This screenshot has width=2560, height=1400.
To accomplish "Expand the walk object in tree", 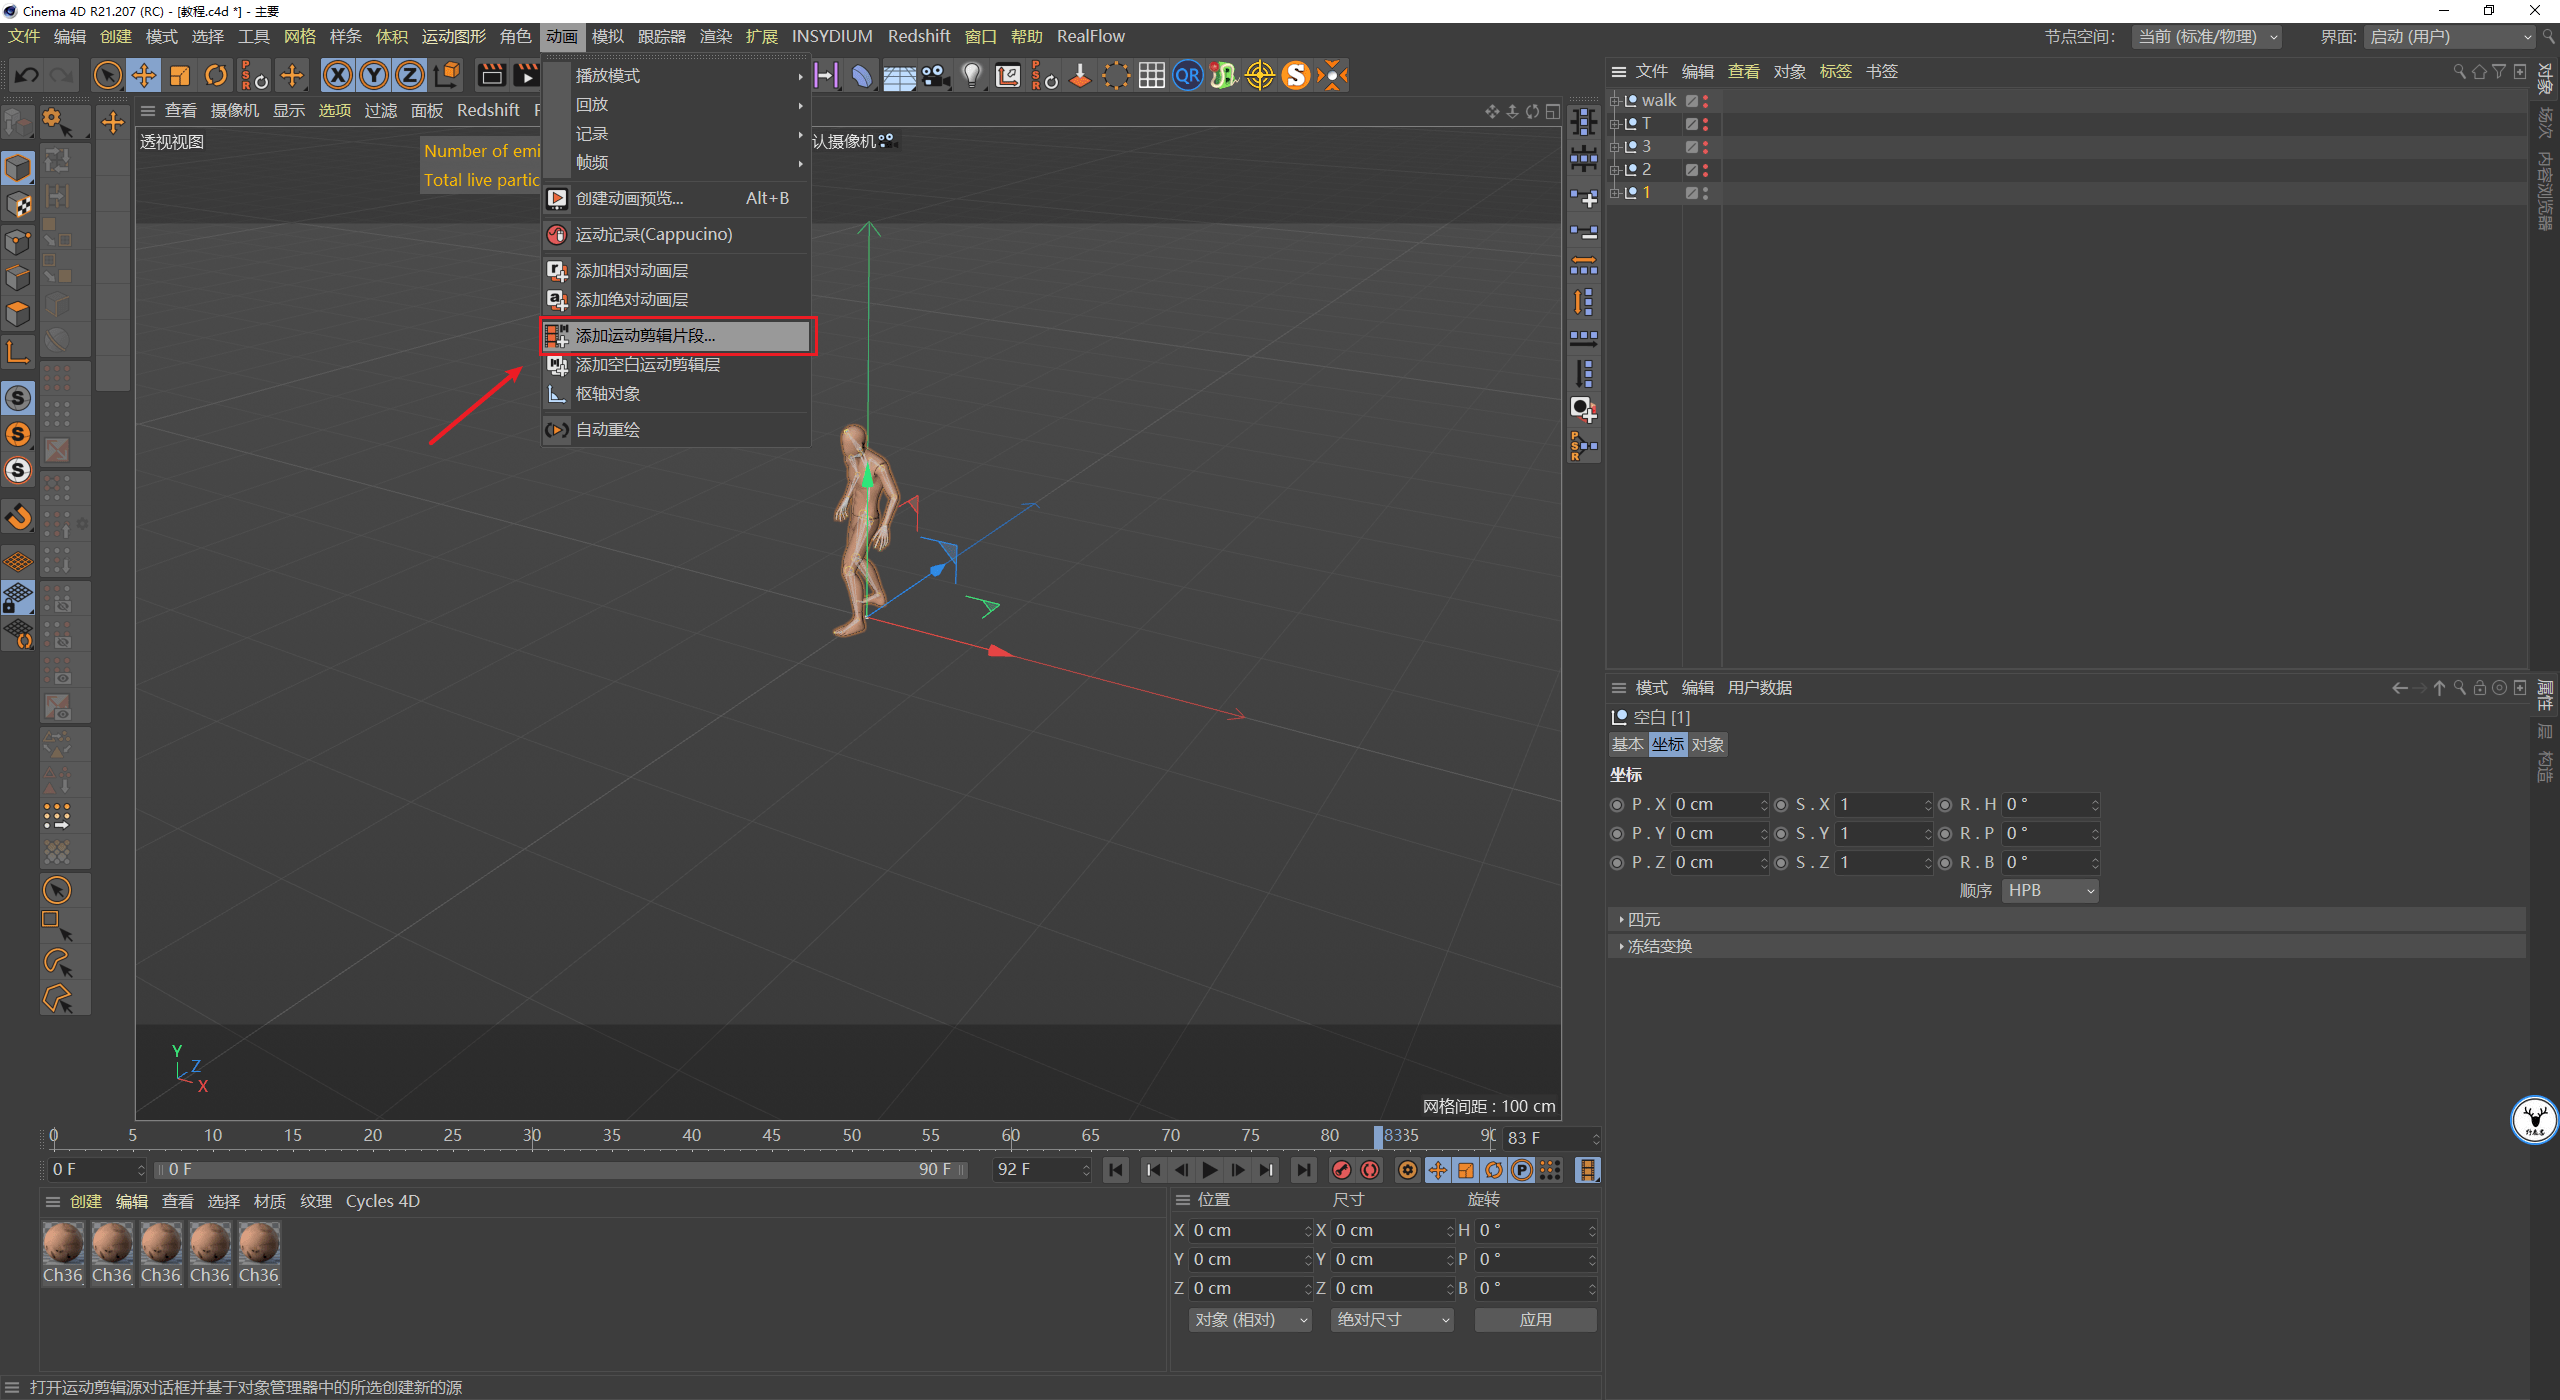I will click(1614, 101).
